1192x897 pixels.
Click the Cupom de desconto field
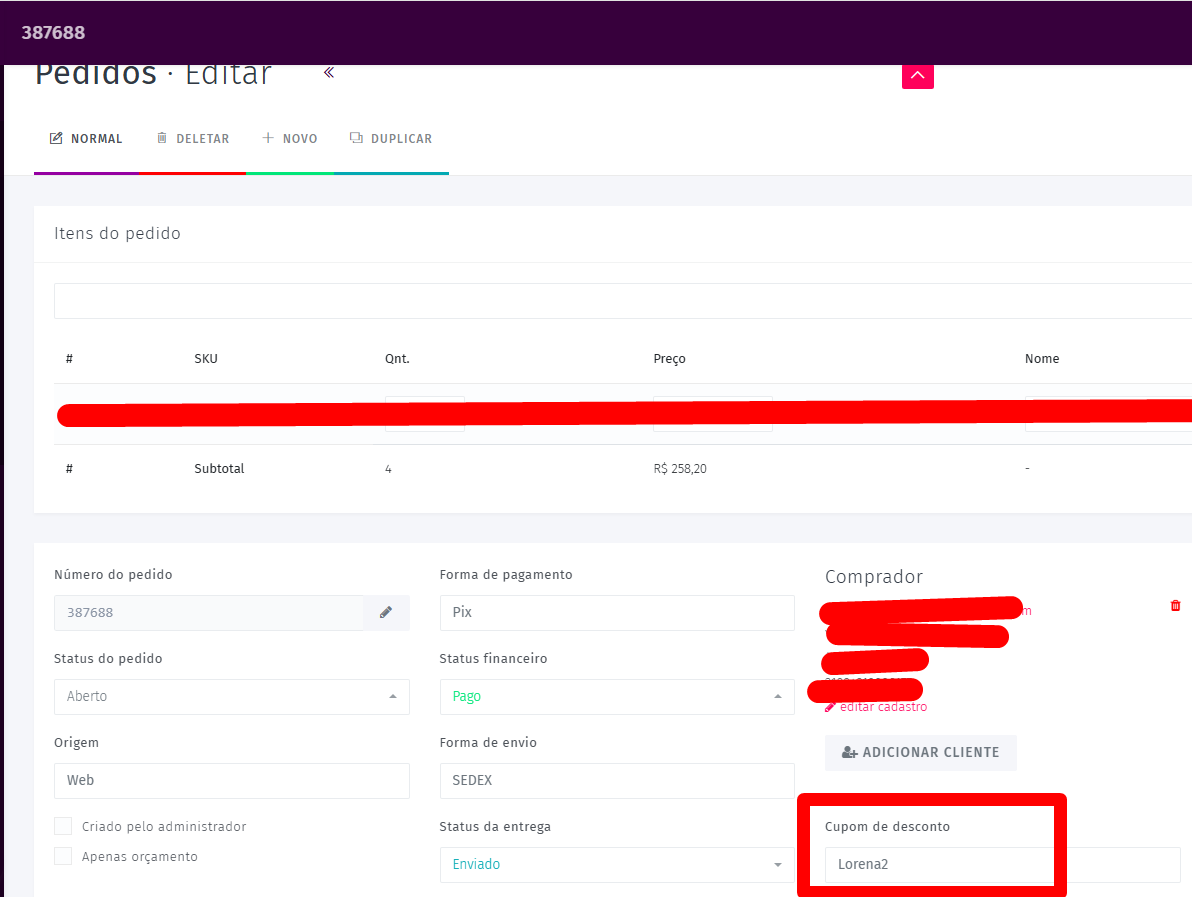pyautogui.click(x=1002, y=864)
